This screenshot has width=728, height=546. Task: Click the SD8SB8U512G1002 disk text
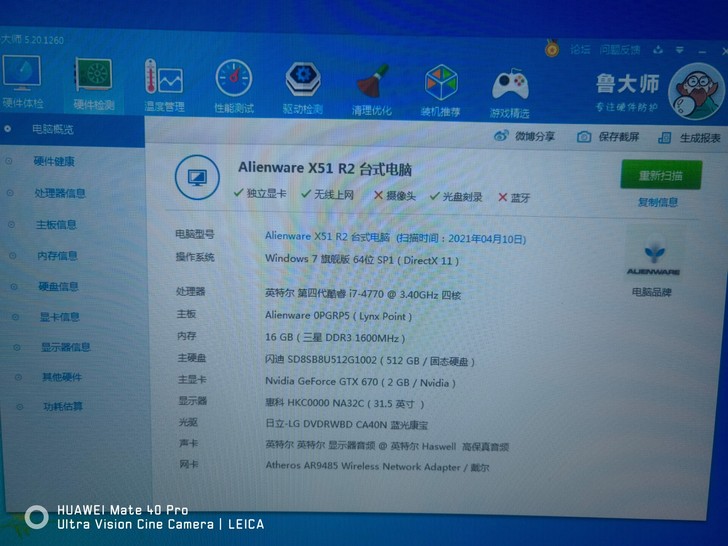pos(370,360)
